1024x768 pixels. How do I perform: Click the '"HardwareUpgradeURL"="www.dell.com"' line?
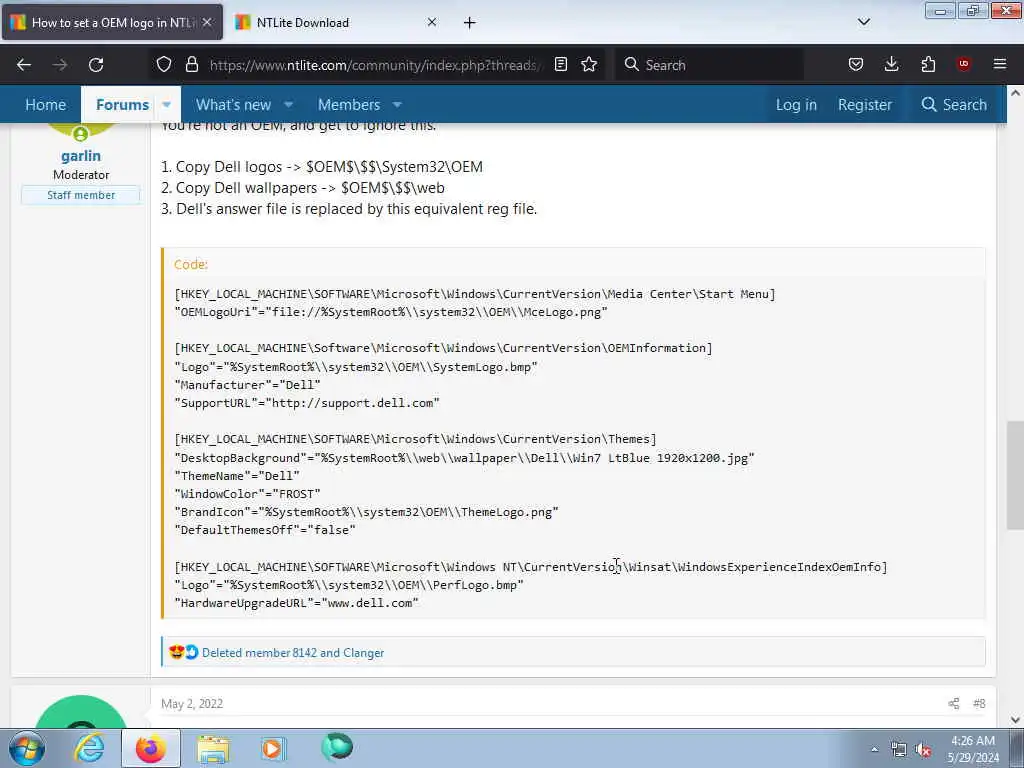click(296, 603)
